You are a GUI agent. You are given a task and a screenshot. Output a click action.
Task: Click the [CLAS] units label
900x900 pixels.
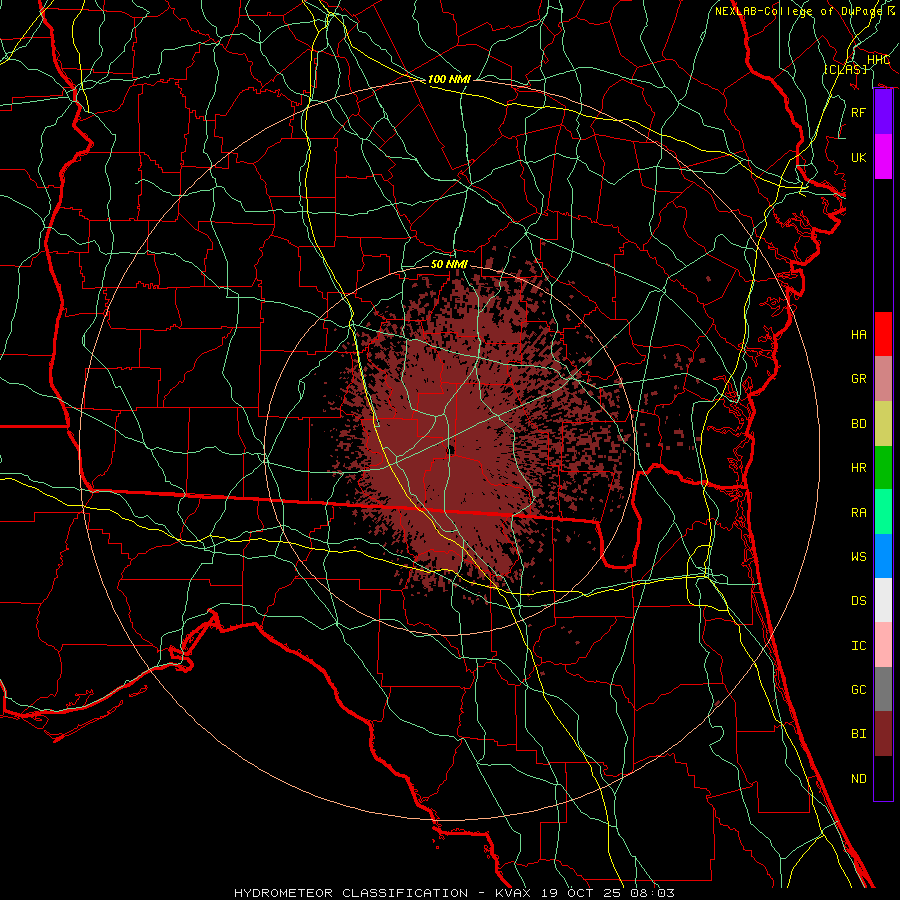[x=845, y=69]
